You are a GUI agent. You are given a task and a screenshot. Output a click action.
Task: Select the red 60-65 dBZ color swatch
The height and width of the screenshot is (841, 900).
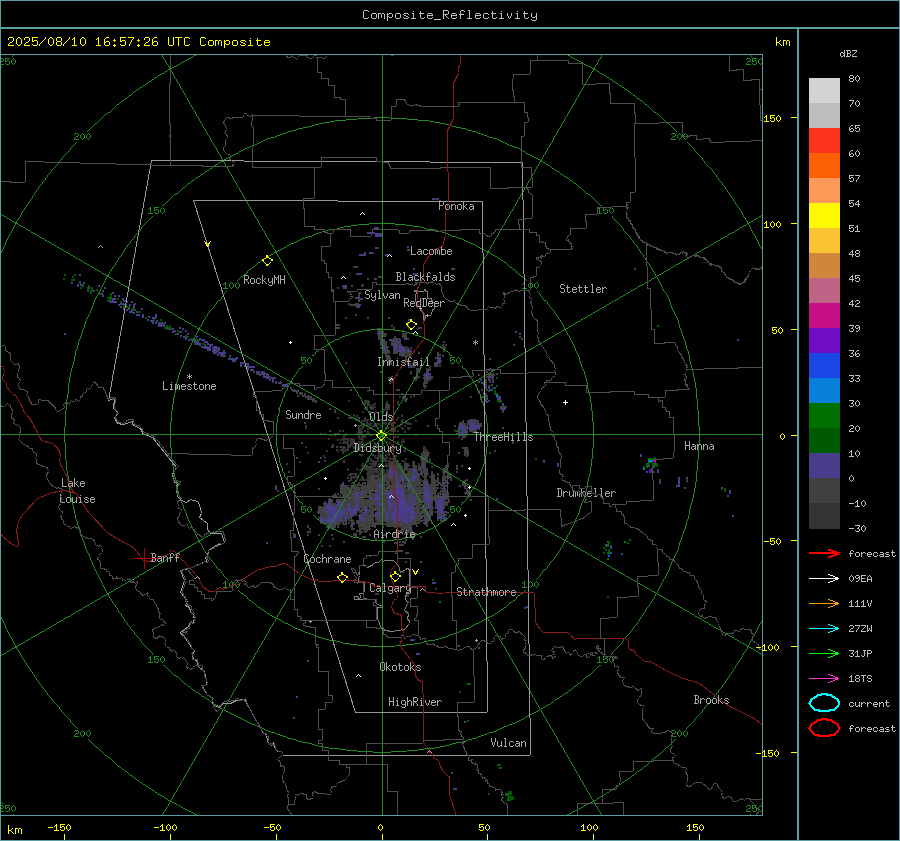click(824, 141)
